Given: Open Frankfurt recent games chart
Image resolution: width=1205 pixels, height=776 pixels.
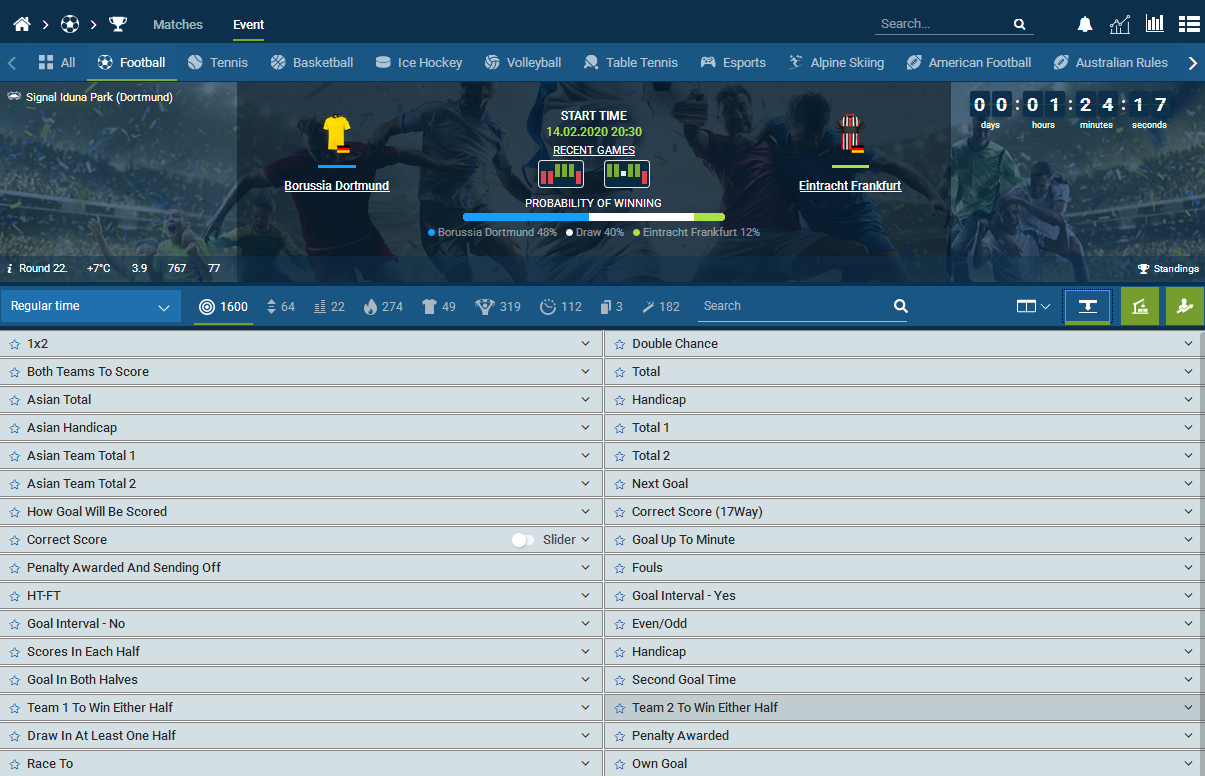Looking at the screenshot, I should coord(627,174).
